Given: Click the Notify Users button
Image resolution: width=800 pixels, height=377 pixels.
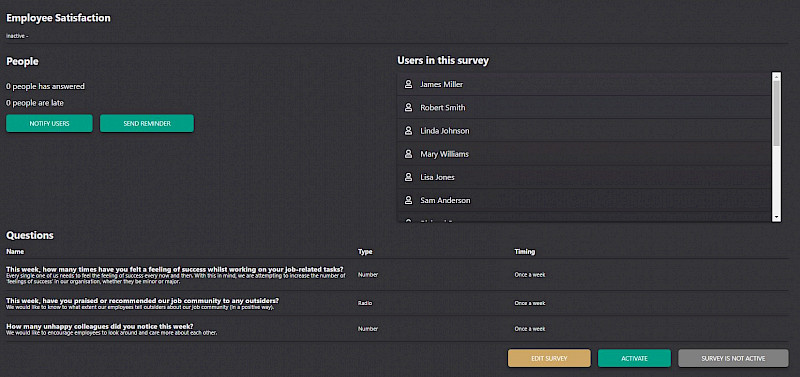Looking at the screenshot, I should point(49,123).
